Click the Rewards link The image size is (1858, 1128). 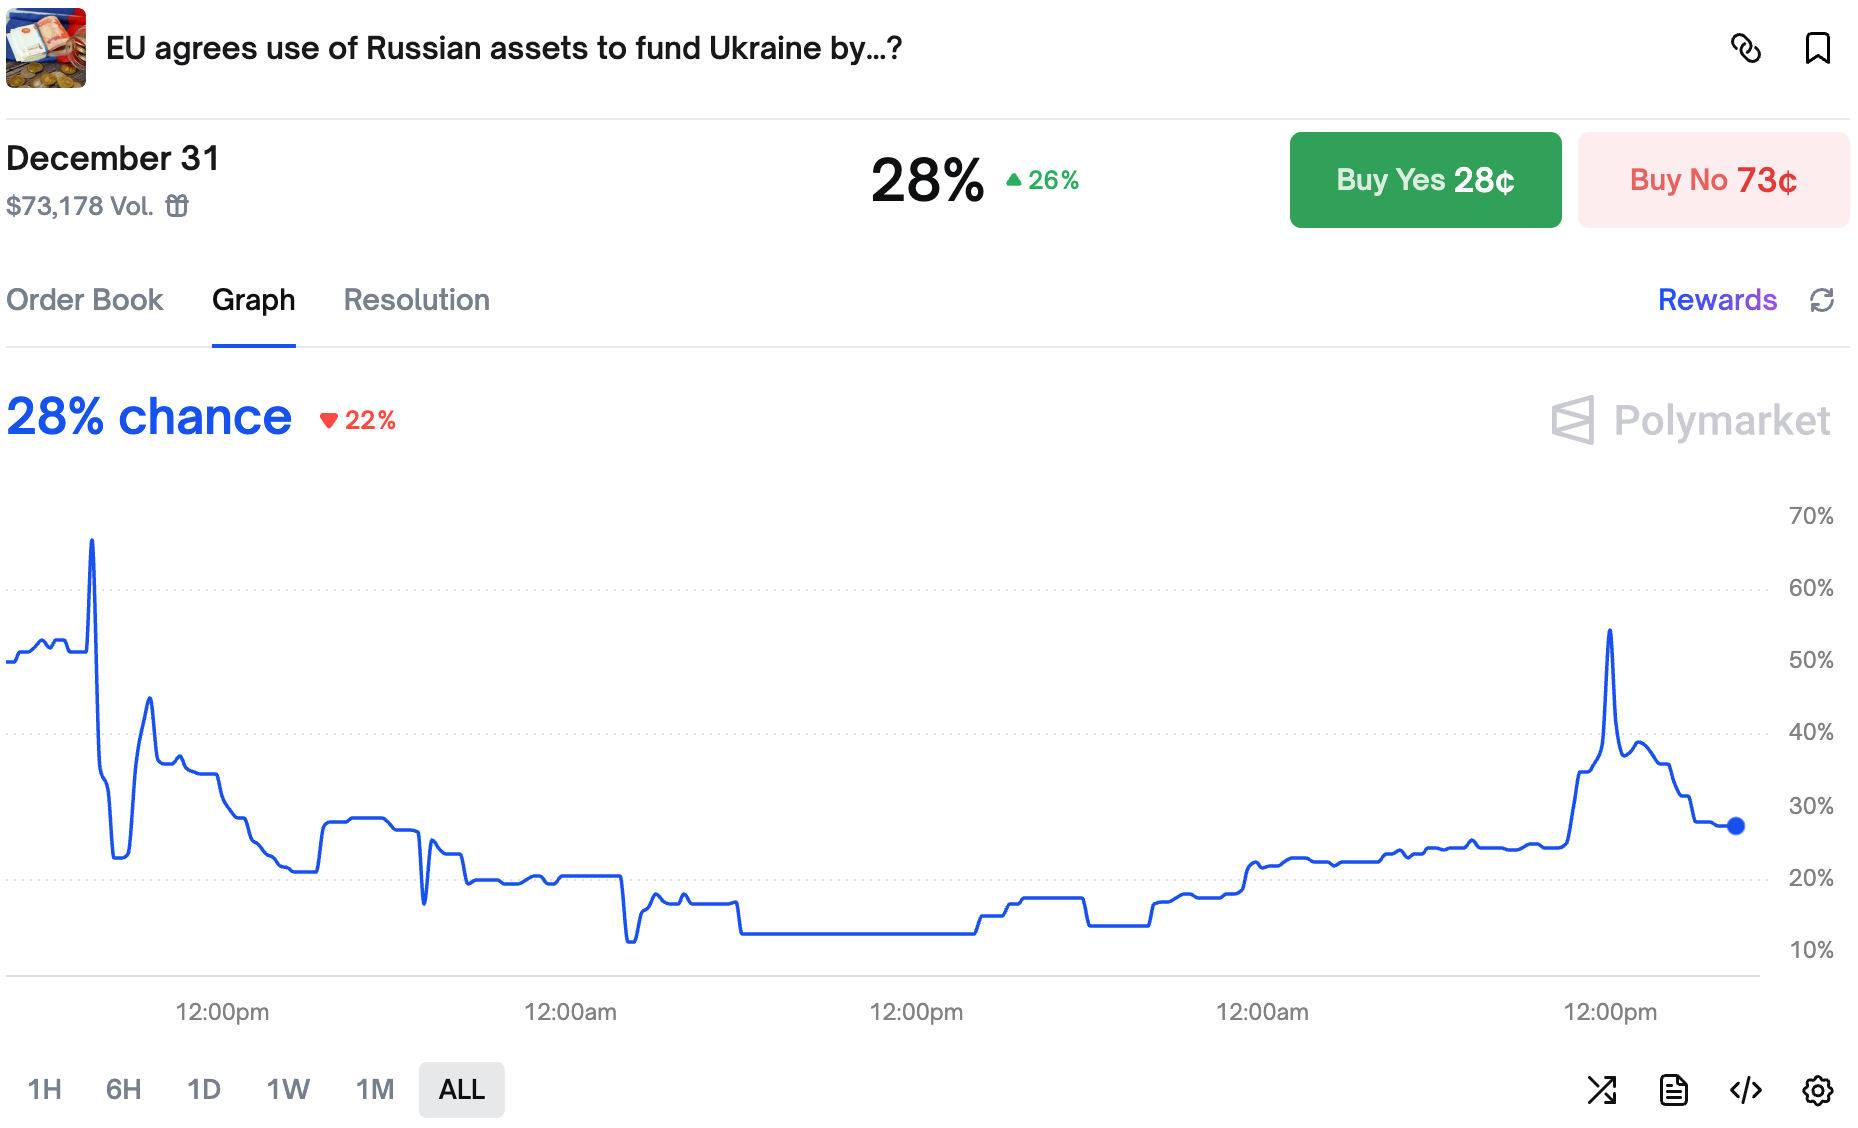1717,300
